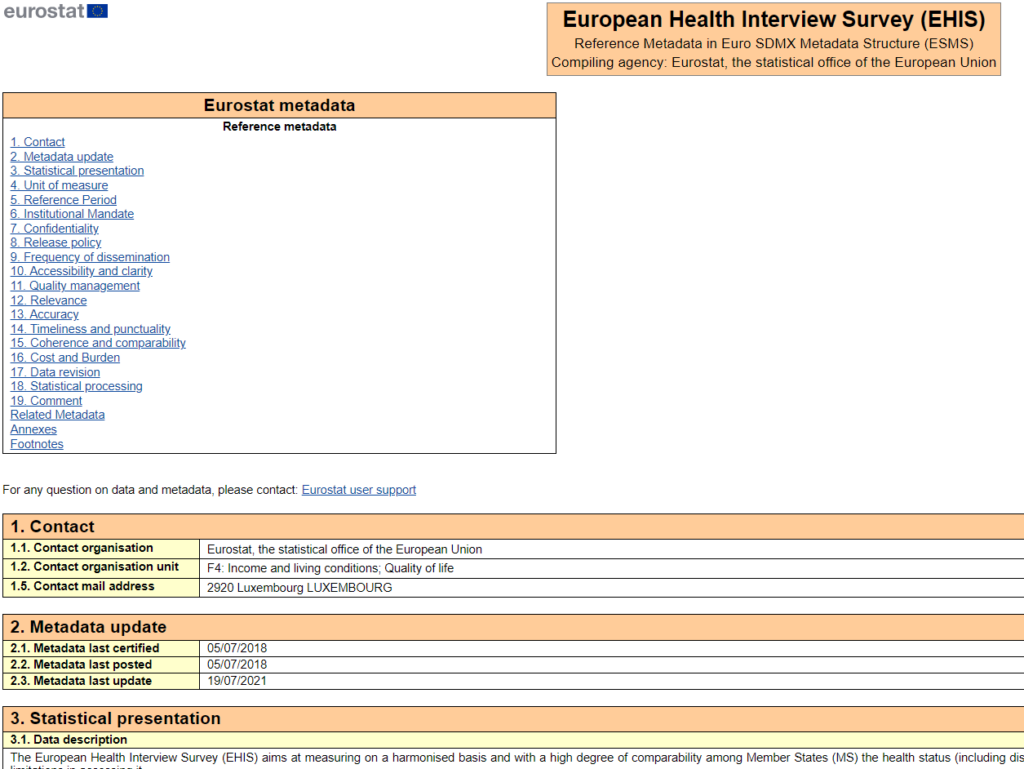Open '18. Statistical processing' link
This screenshot has width=1024, height=769.
pos(76,386)
